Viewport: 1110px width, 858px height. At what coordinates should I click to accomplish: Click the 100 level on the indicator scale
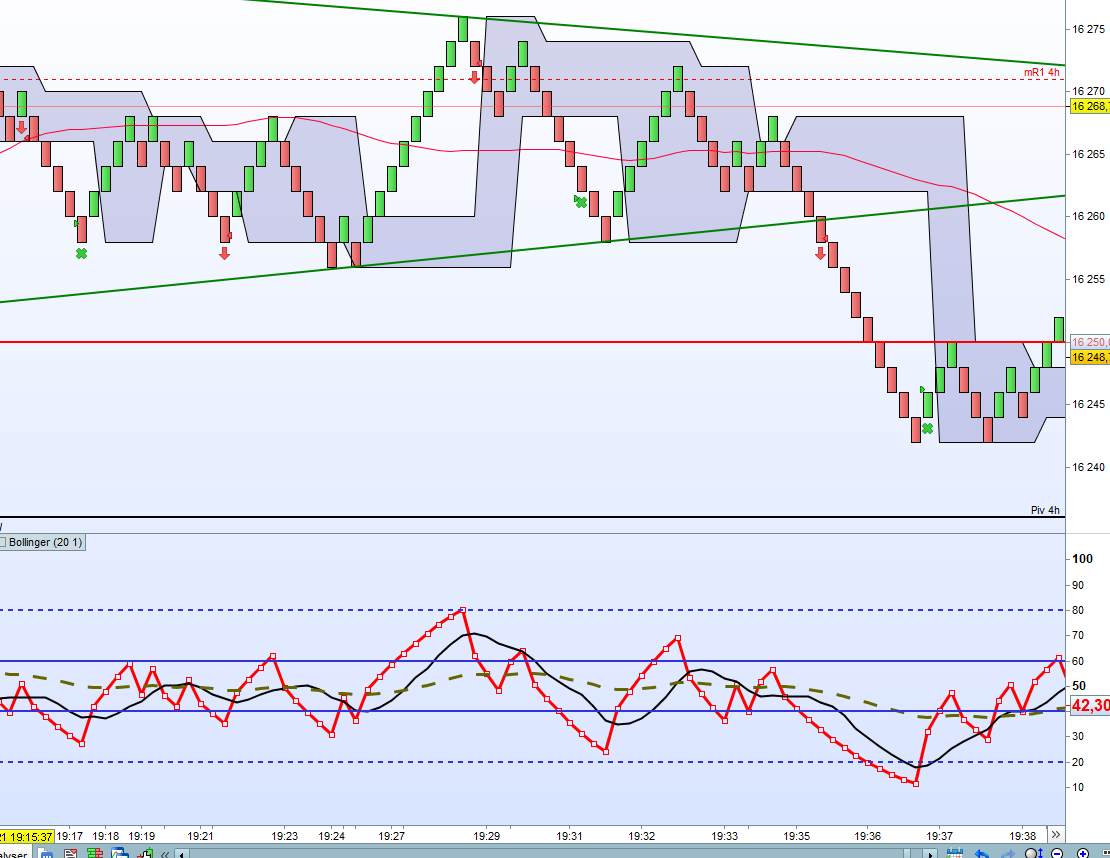[1082, 559]
